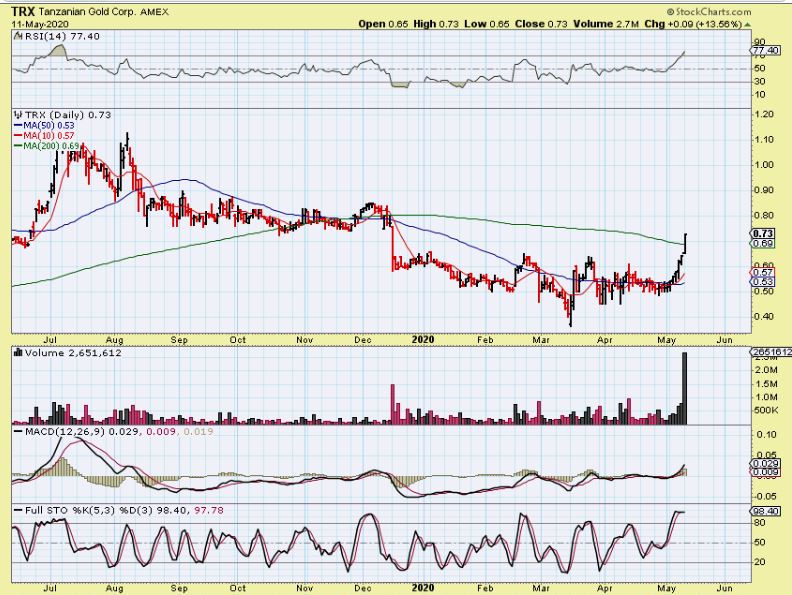The height and width of the screenshot is (595, 792).
Task: Click the -0.05 MACD axis label
Action: coord(766,496)
